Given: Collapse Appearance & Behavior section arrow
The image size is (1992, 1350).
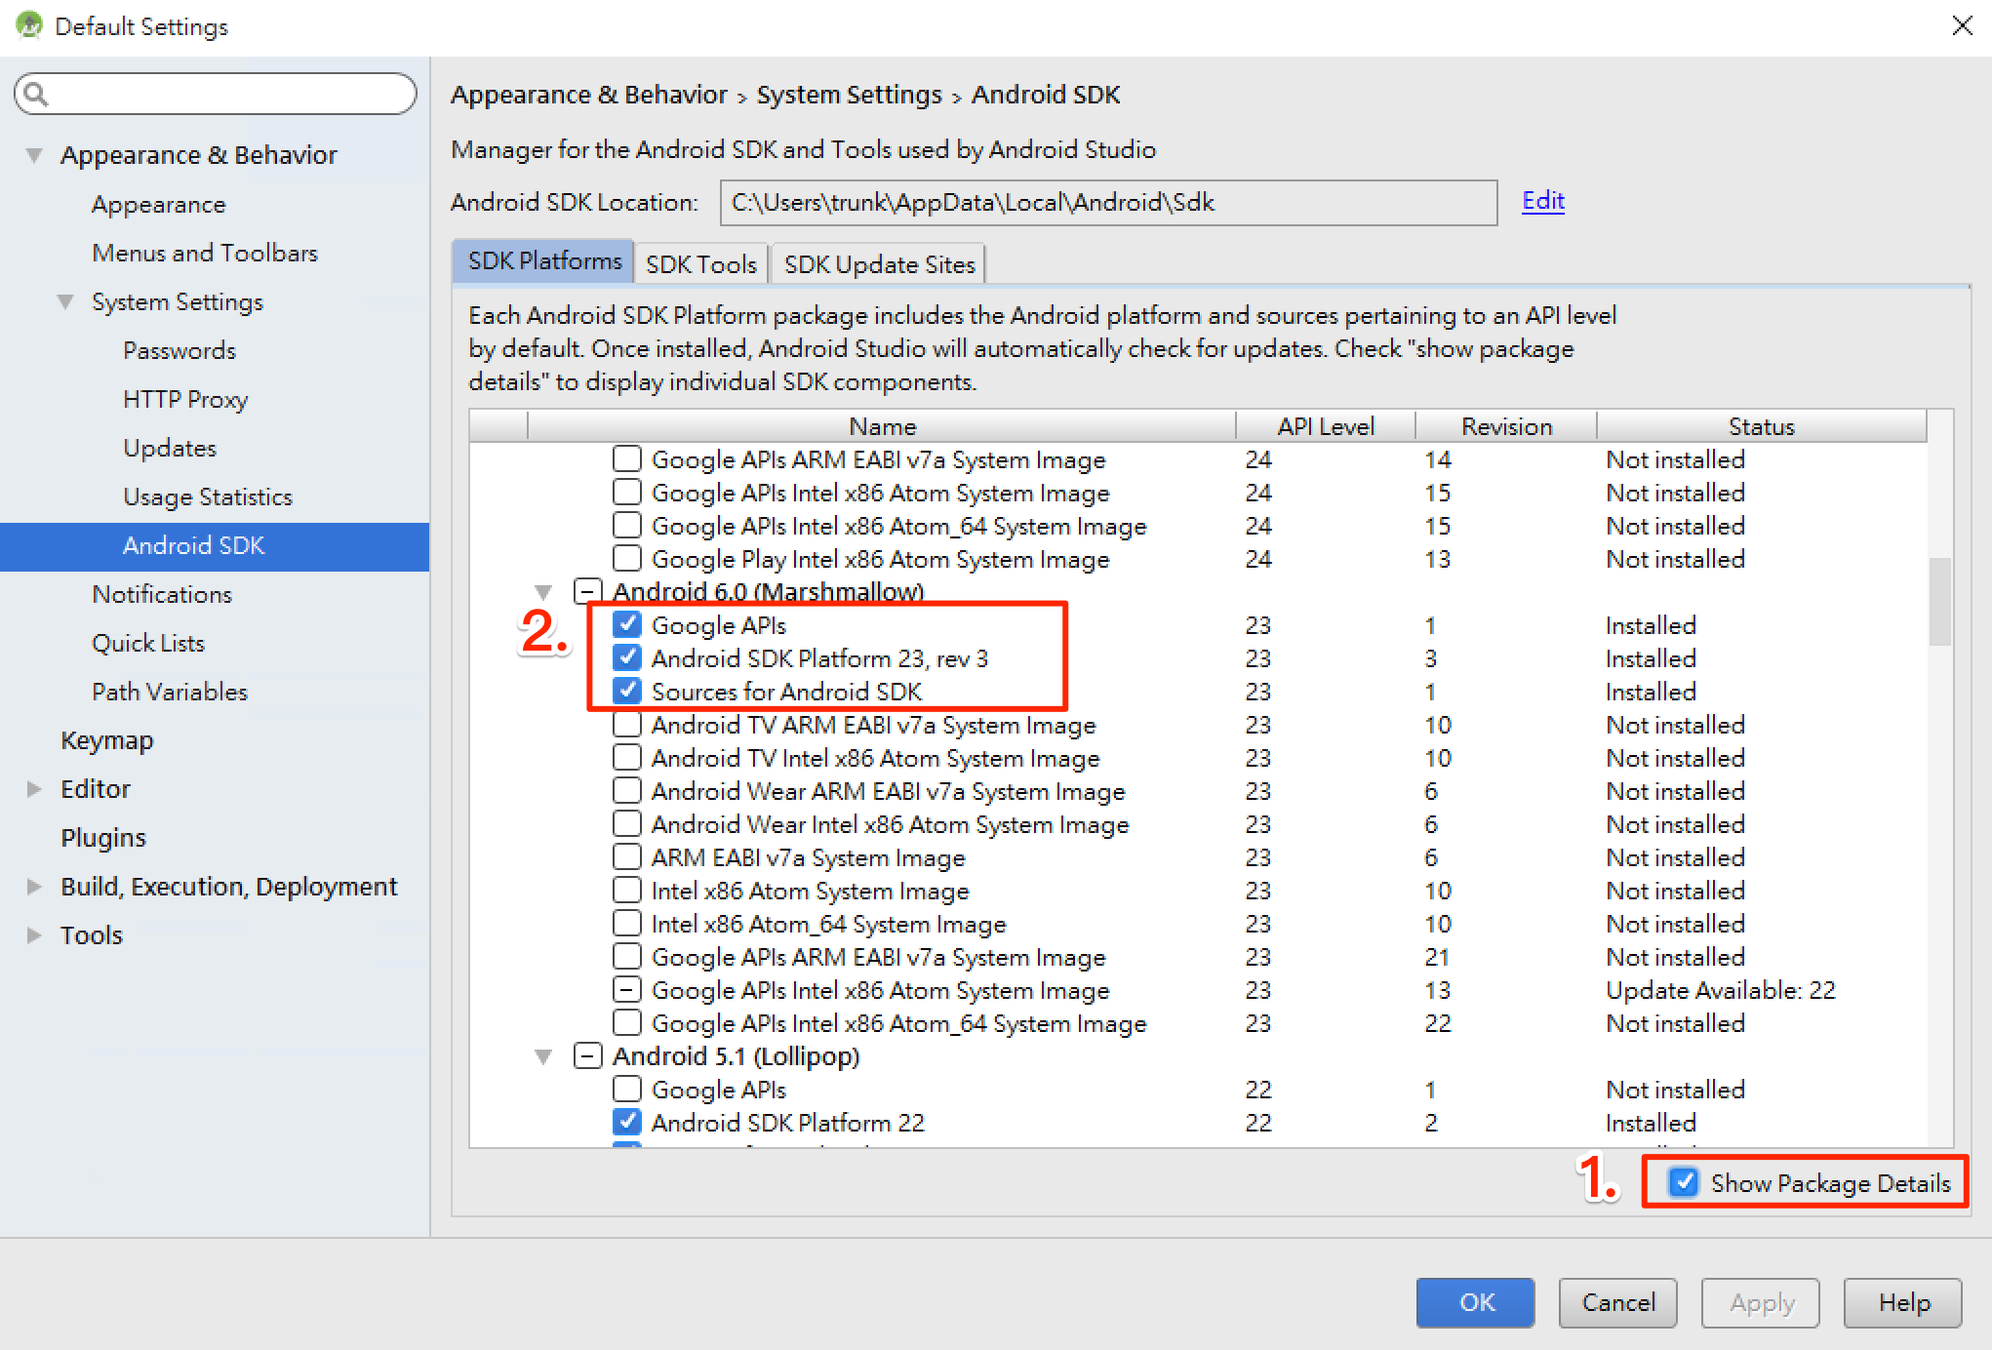Looking at the screenshot, I should coord(34,155).
